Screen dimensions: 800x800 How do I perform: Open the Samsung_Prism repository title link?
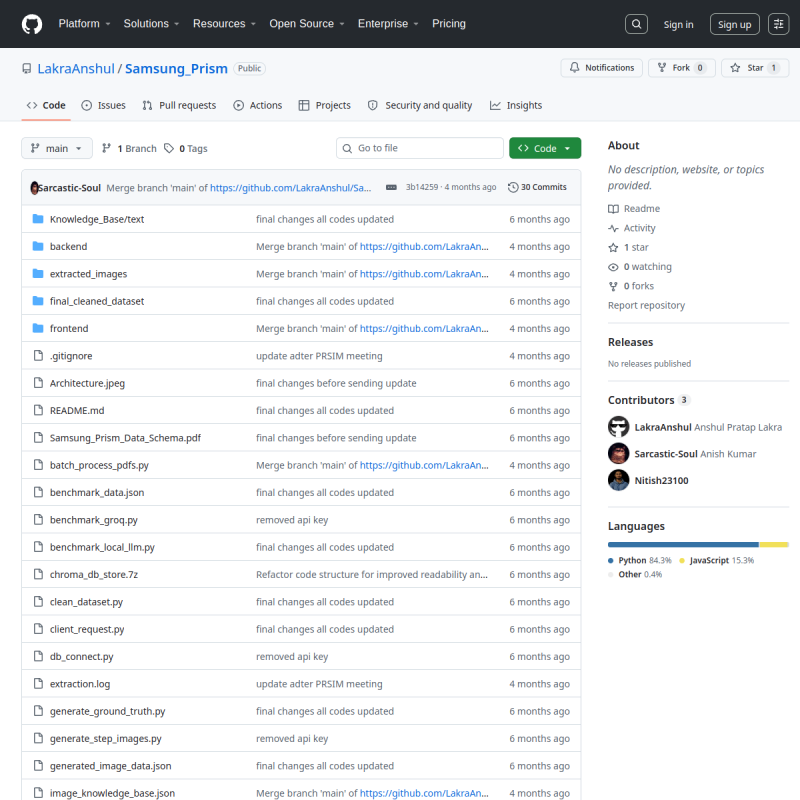coord(176,69)
